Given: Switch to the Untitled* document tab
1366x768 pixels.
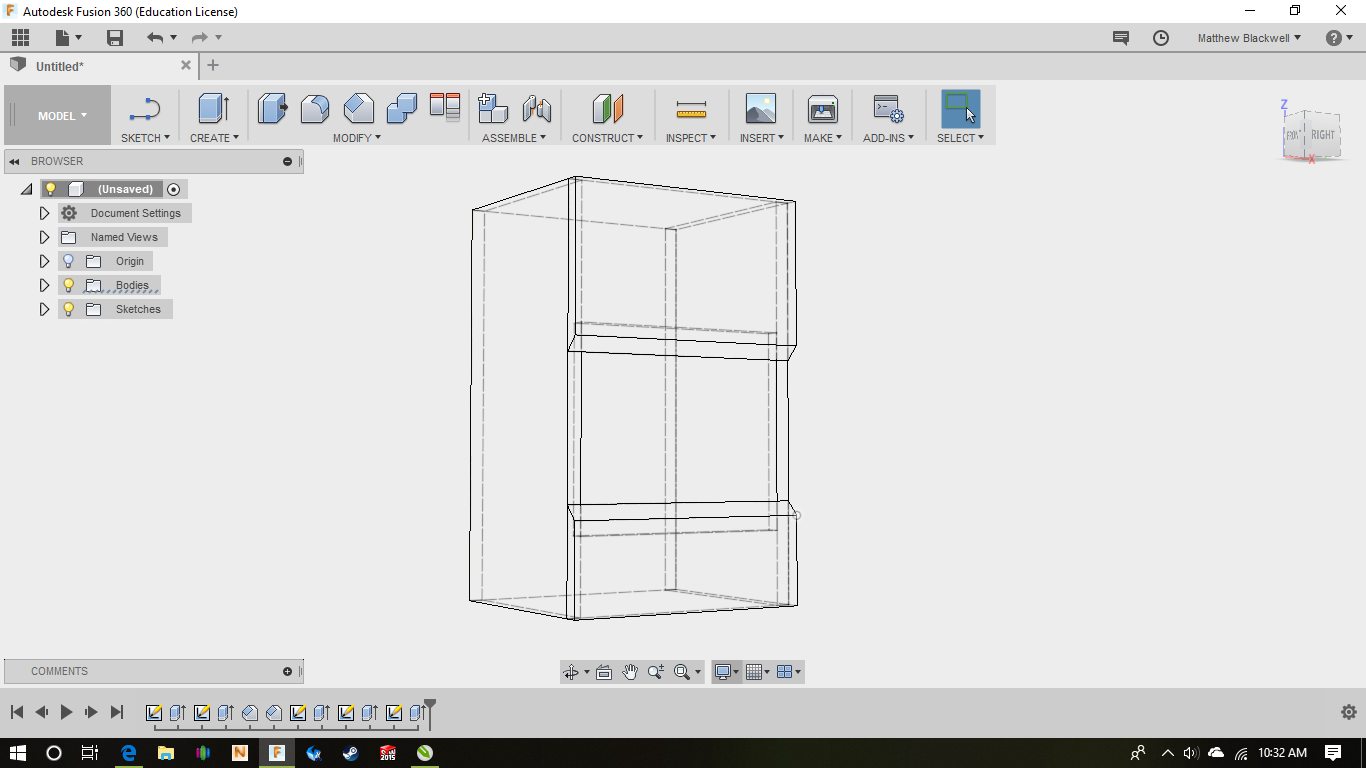Looking at the screenshot, I should [x=60, y=66].
